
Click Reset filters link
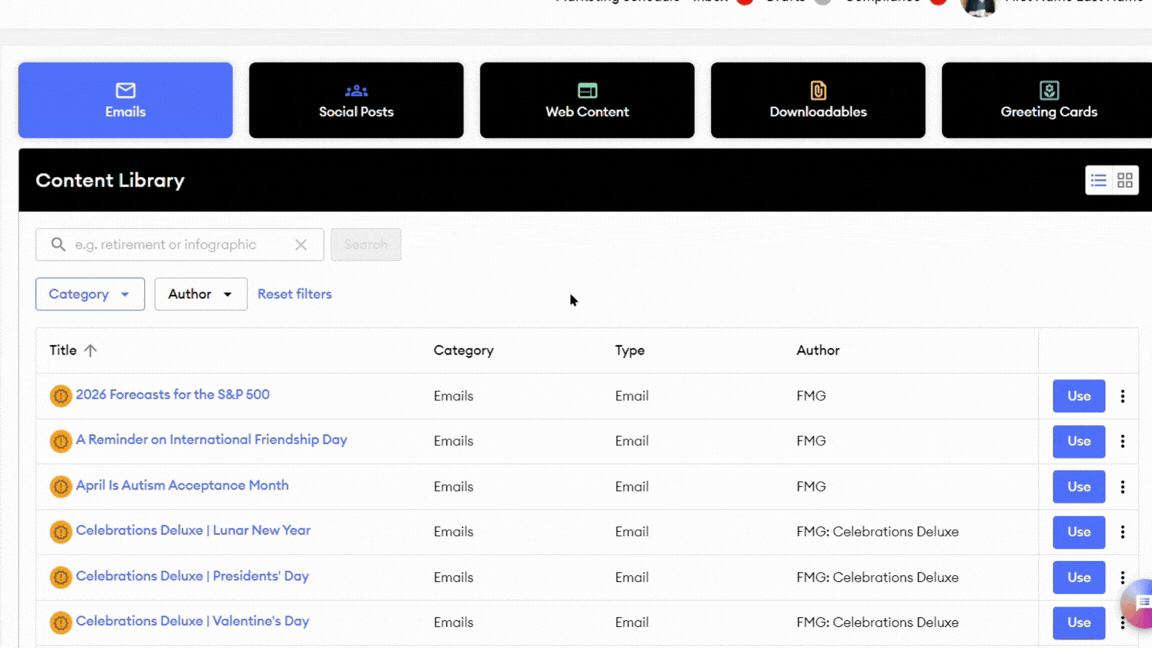(x=294, y=294)
